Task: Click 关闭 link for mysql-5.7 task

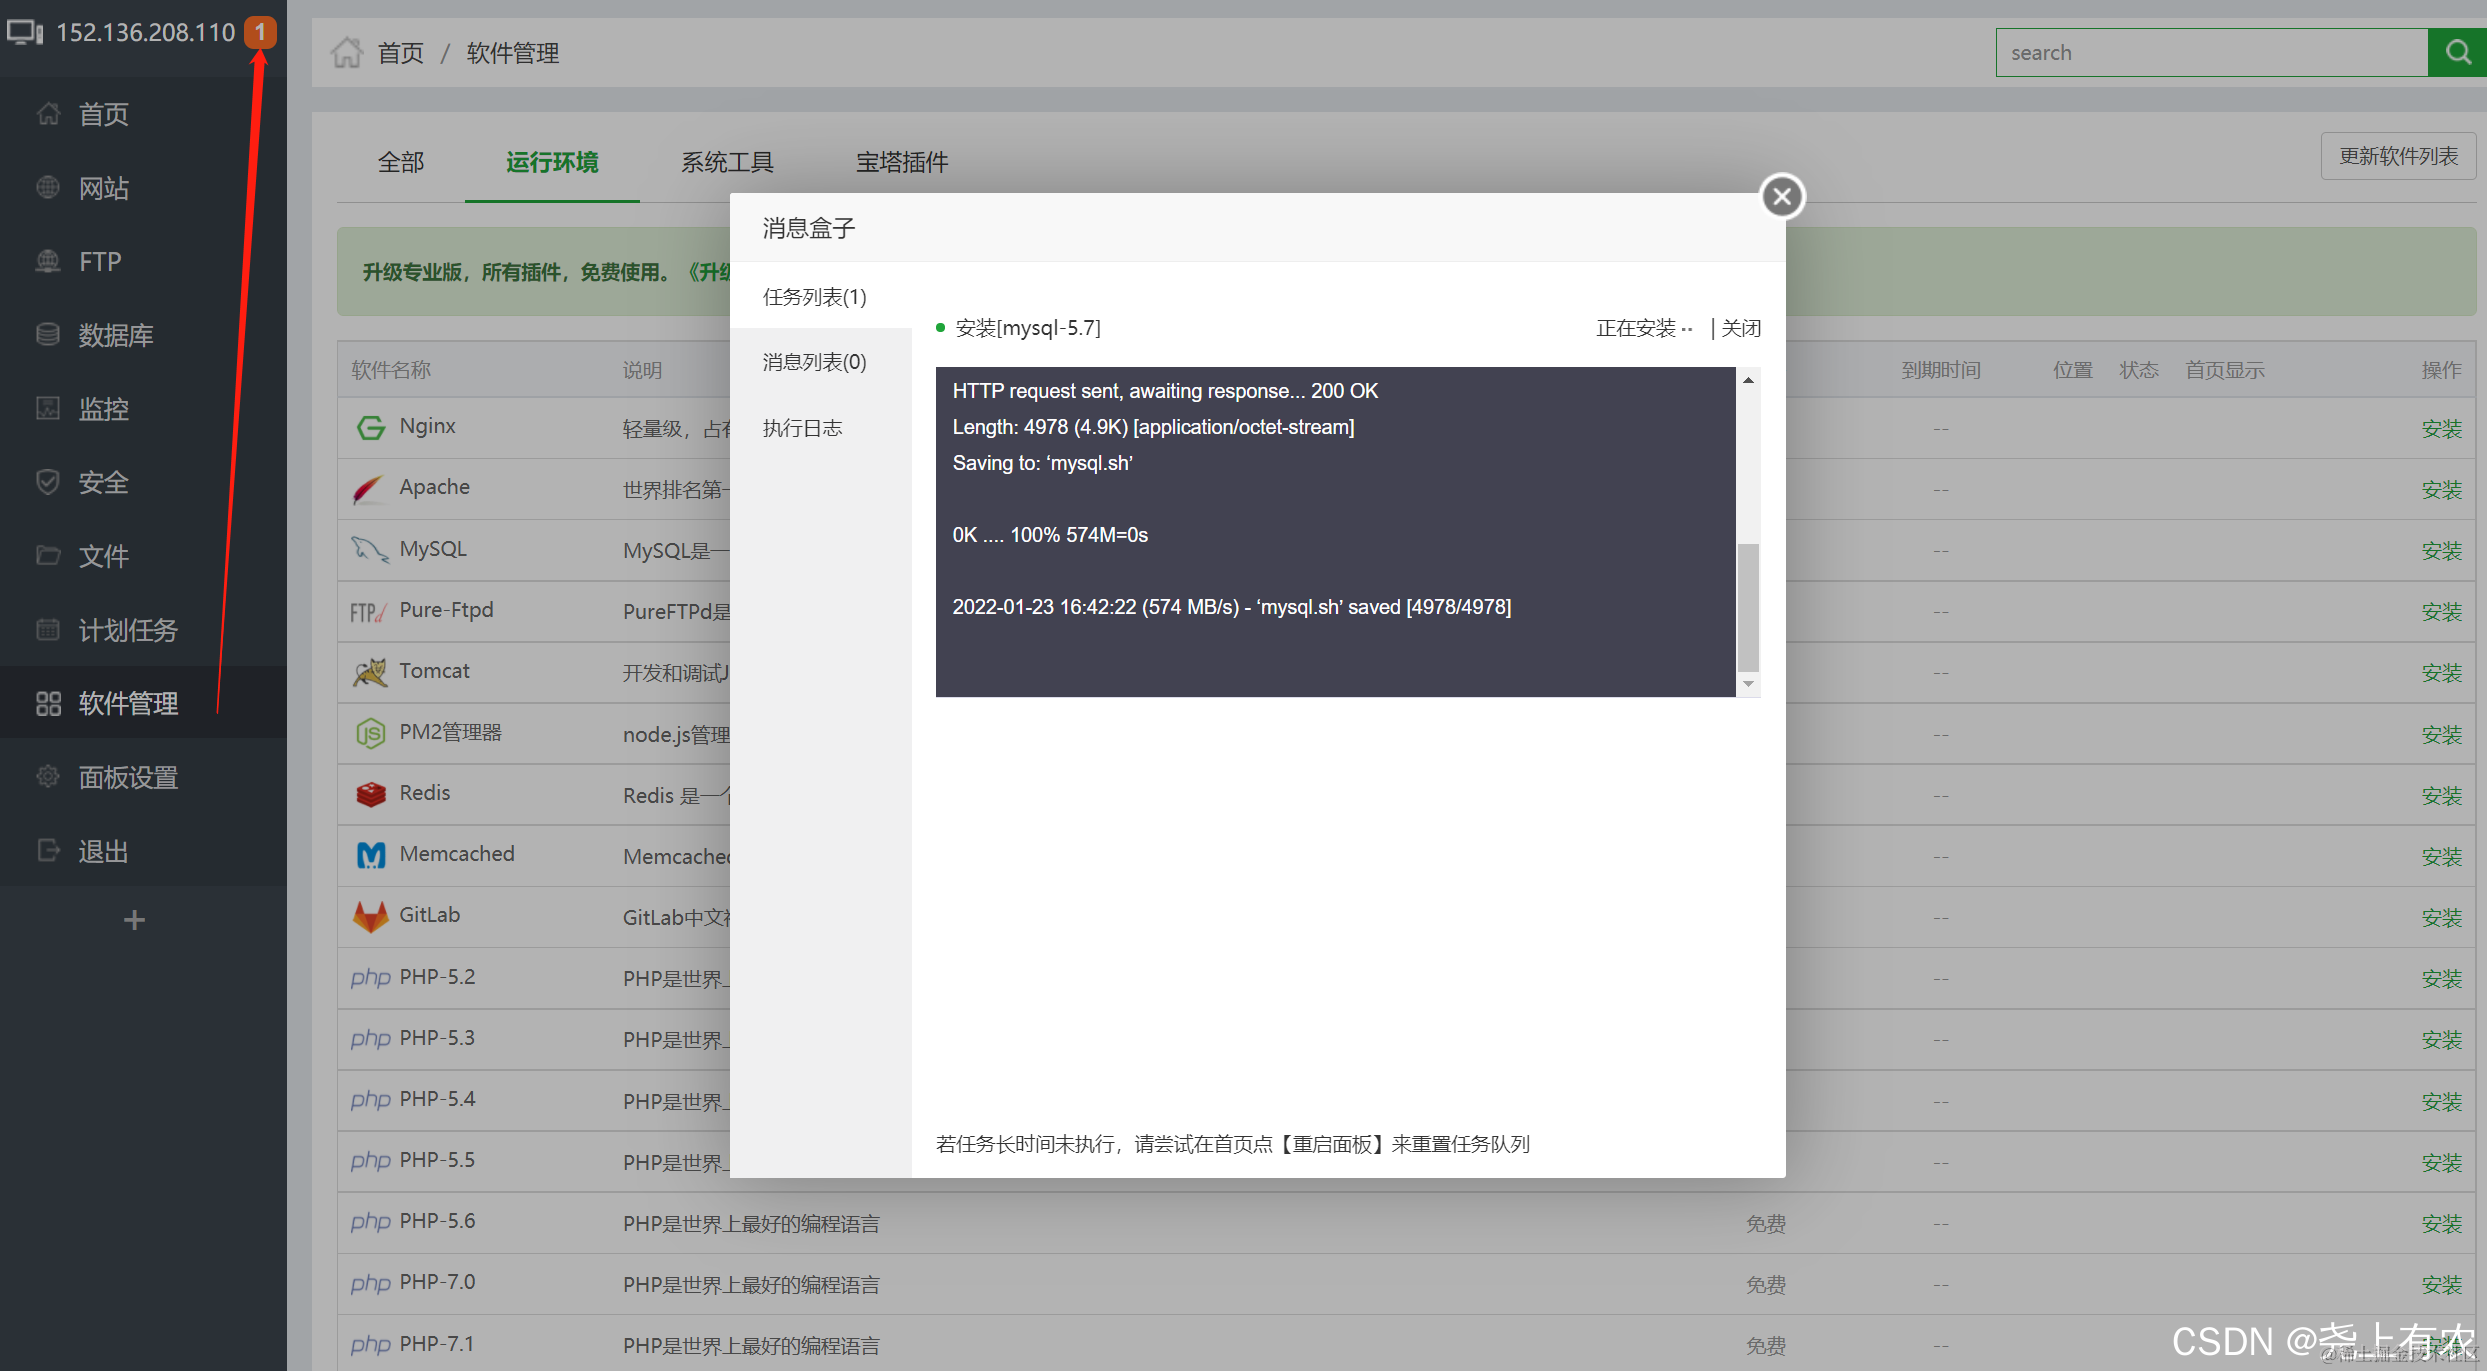Action: pos(1741,328)
